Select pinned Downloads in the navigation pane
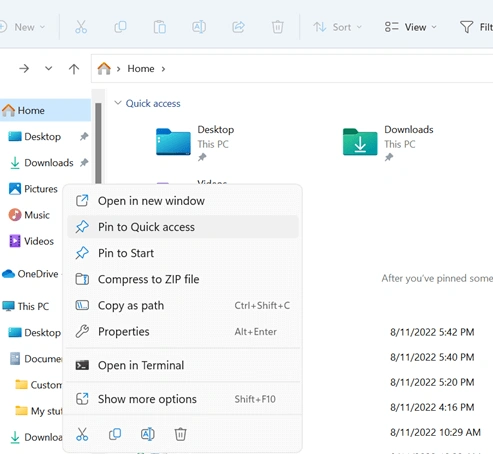Screen dimensions: 493x454 pos(45,163)
